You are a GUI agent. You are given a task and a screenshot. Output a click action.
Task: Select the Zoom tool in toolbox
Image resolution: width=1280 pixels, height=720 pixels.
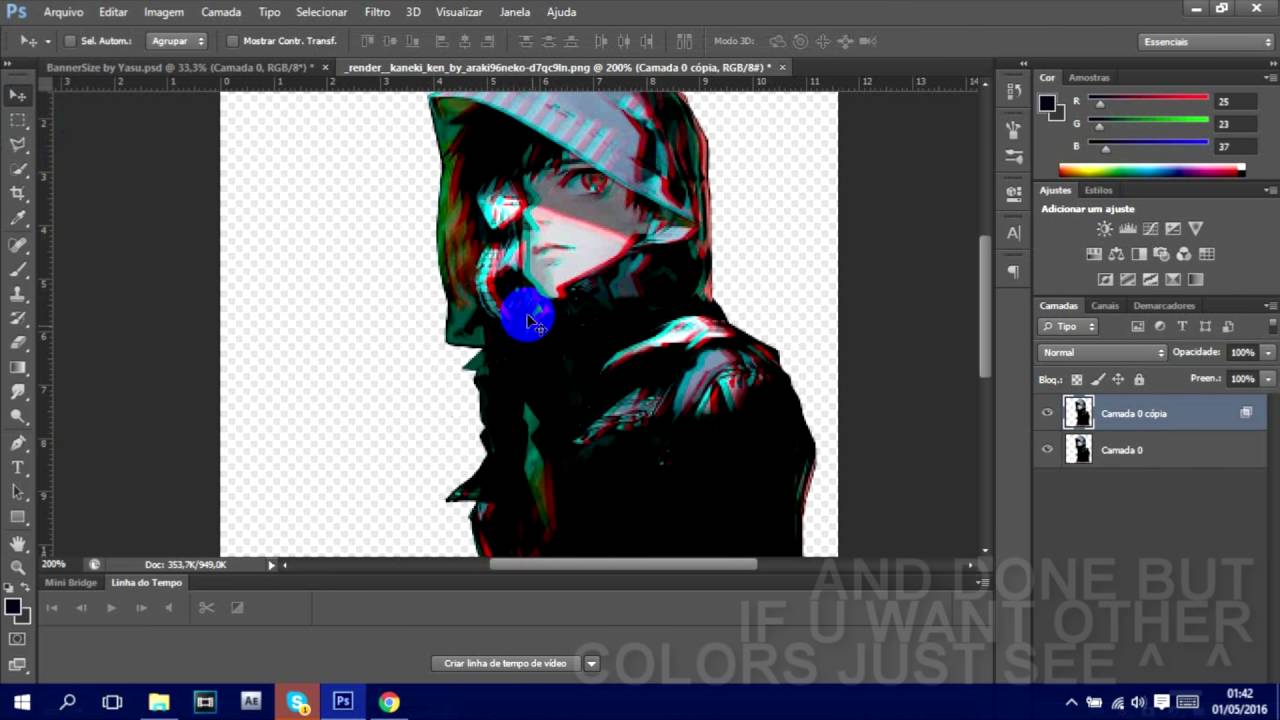18,567
